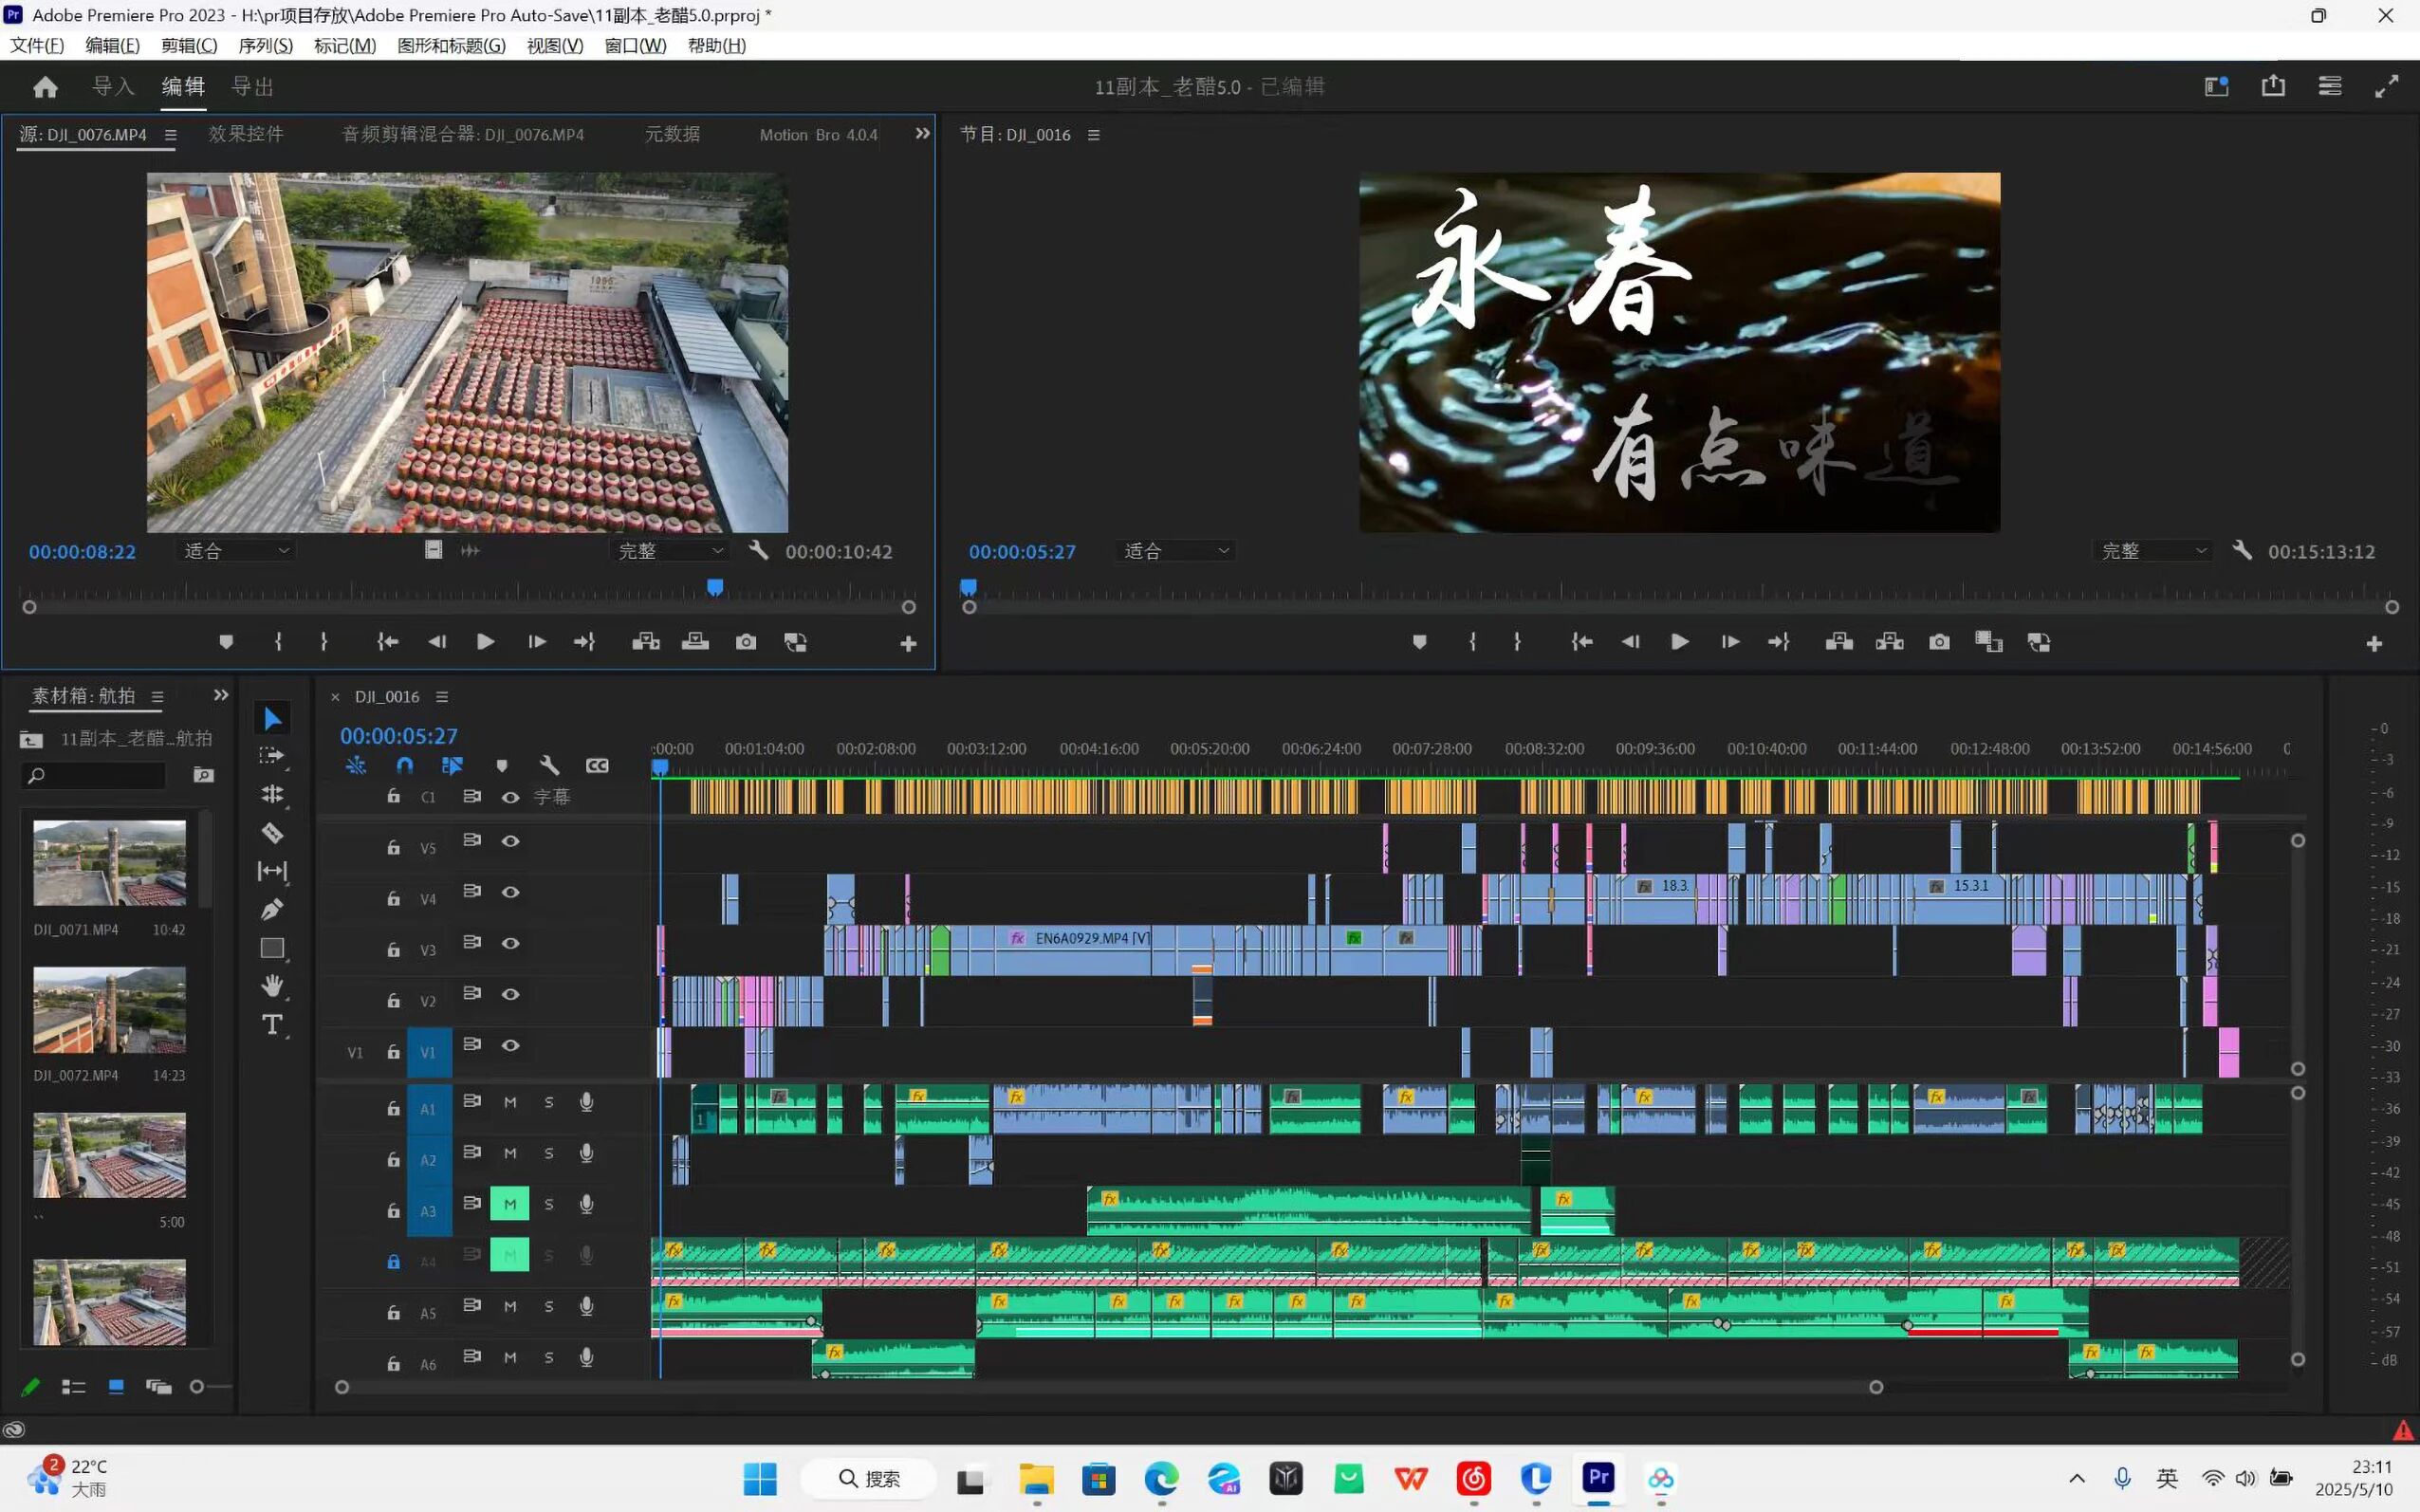Screen dimensions: 2420x1512
Task: Open Program monitor zoom dropdown showing 适合
Action: coord(1176,551)
